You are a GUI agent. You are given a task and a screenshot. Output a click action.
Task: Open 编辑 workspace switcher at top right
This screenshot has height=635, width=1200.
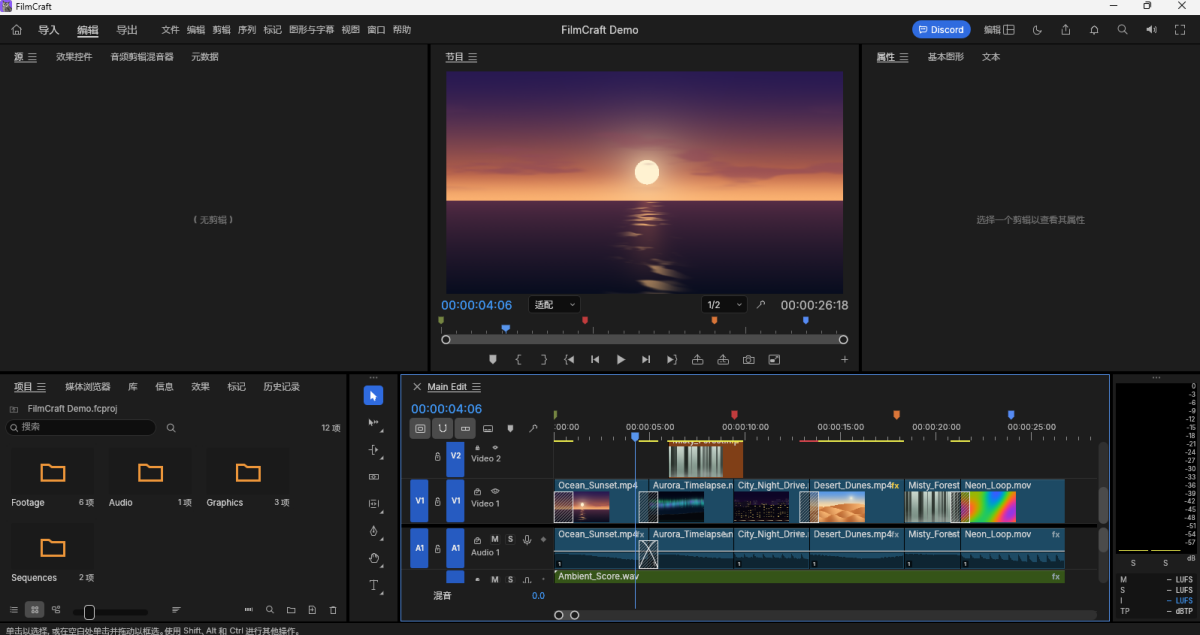pos(999,30)
